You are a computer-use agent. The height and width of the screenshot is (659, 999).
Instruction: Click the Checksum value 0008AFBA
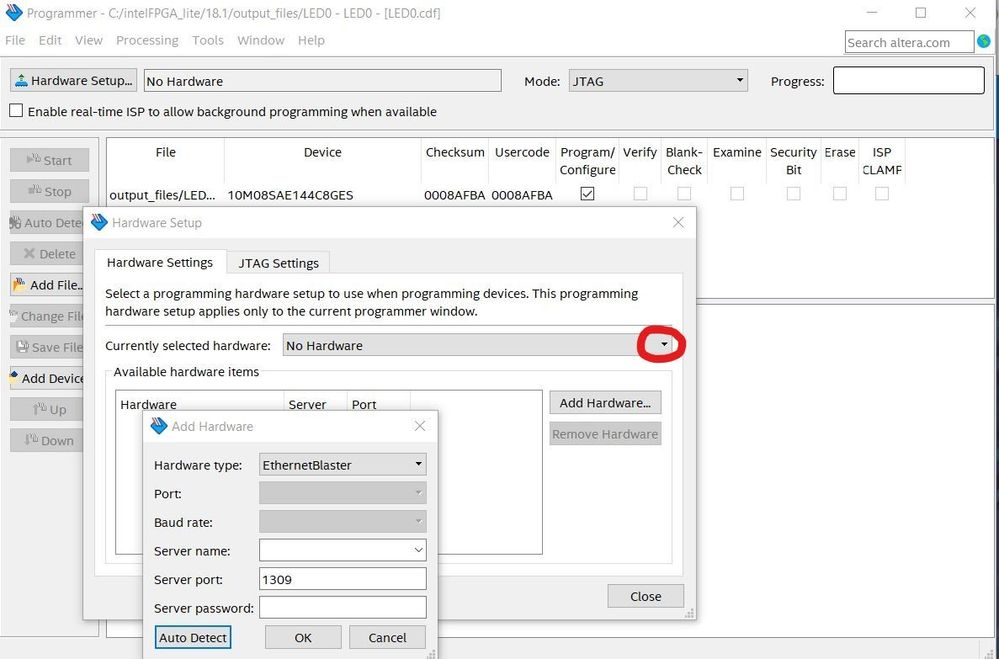(455, 194)
